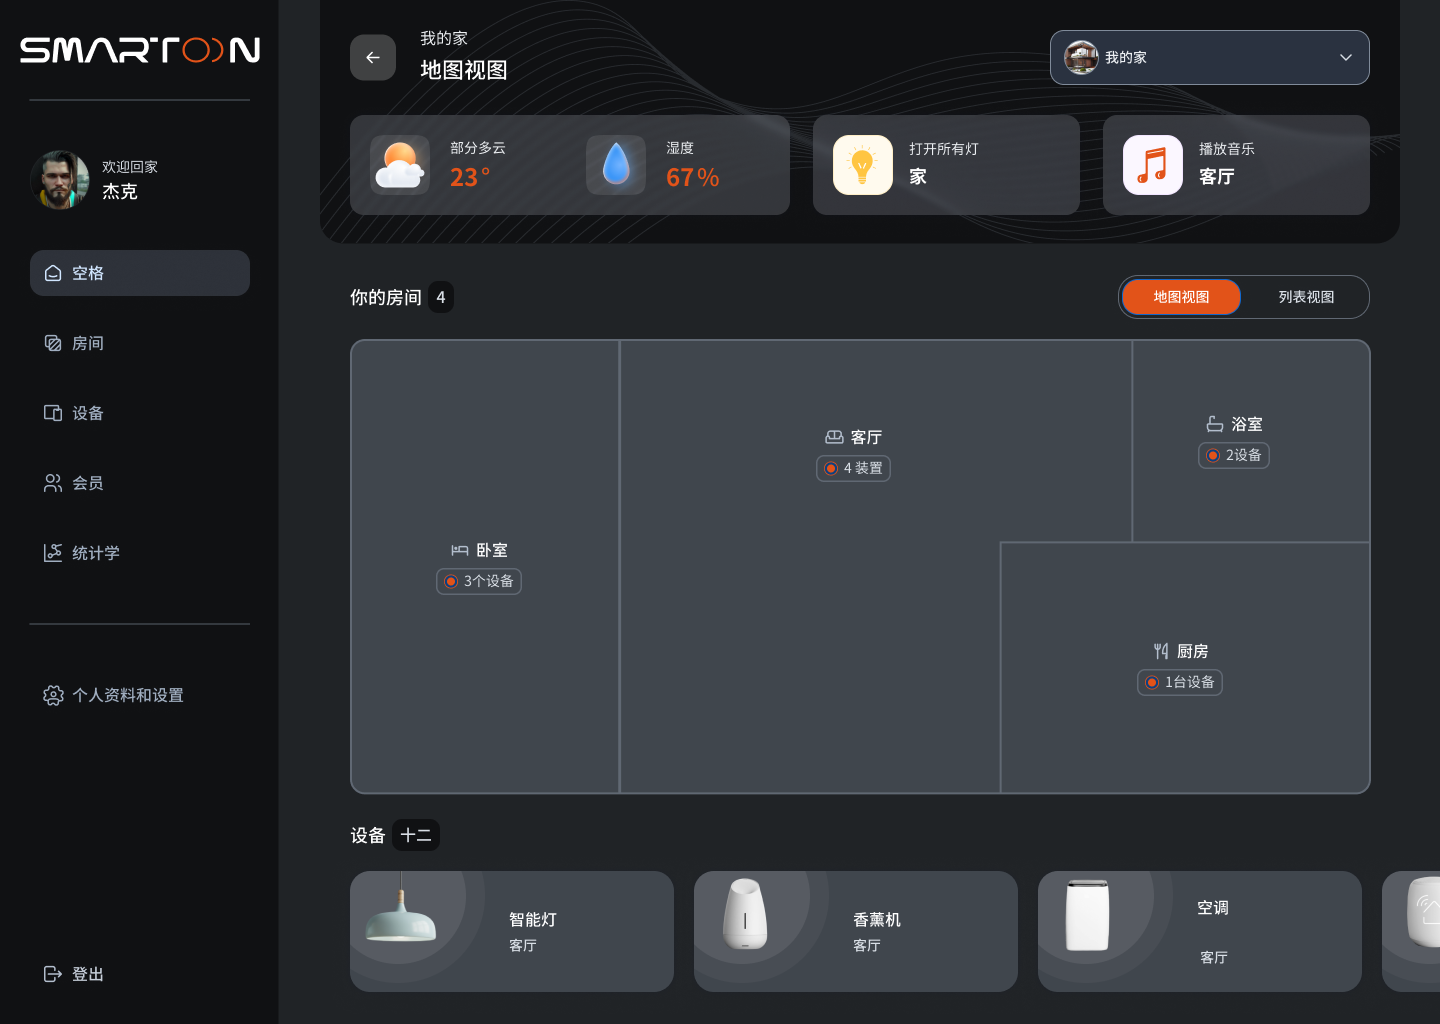
Task: Select the 地图视图 map view toggle
Action: tap(1181, 297)
